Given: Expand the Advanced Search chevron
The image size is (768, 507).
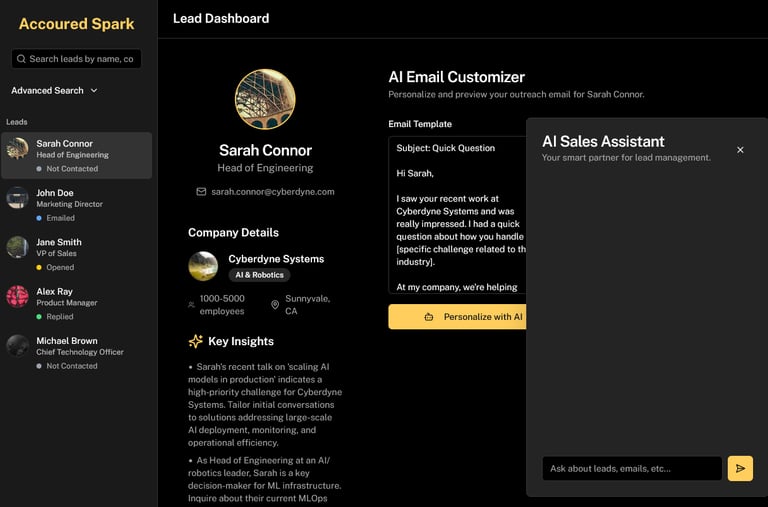Looking at the screenshot, I should coord(94,91).
